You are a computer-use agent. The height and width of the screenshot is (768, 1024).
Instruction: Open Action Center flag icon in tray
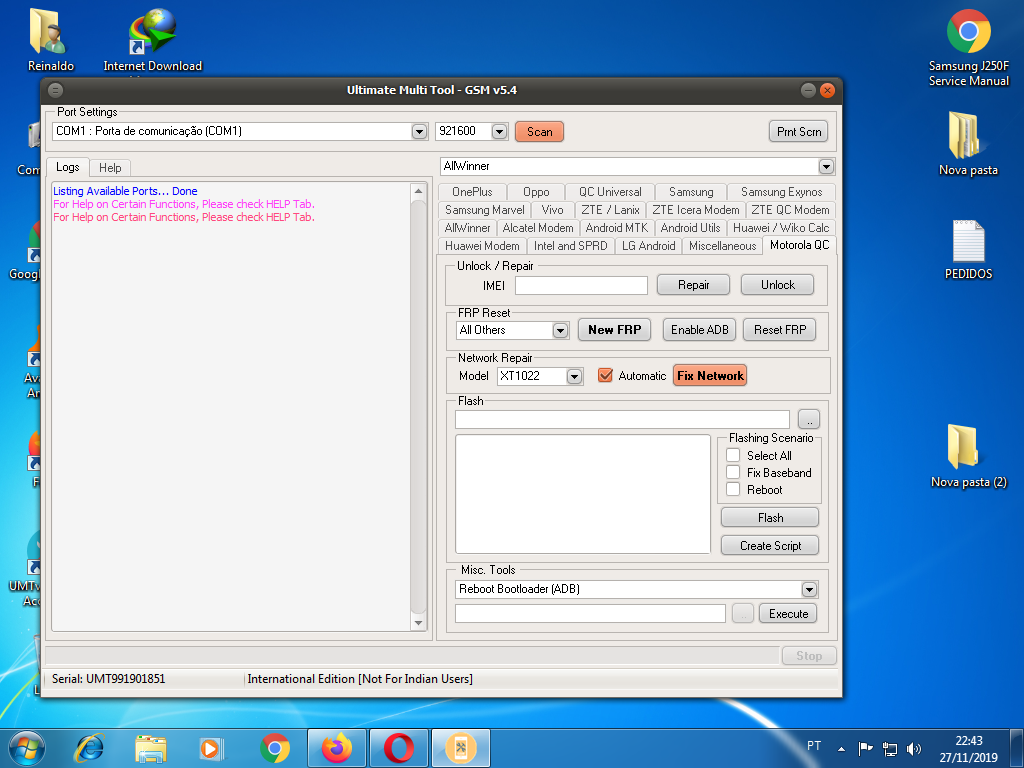[865, 748]
